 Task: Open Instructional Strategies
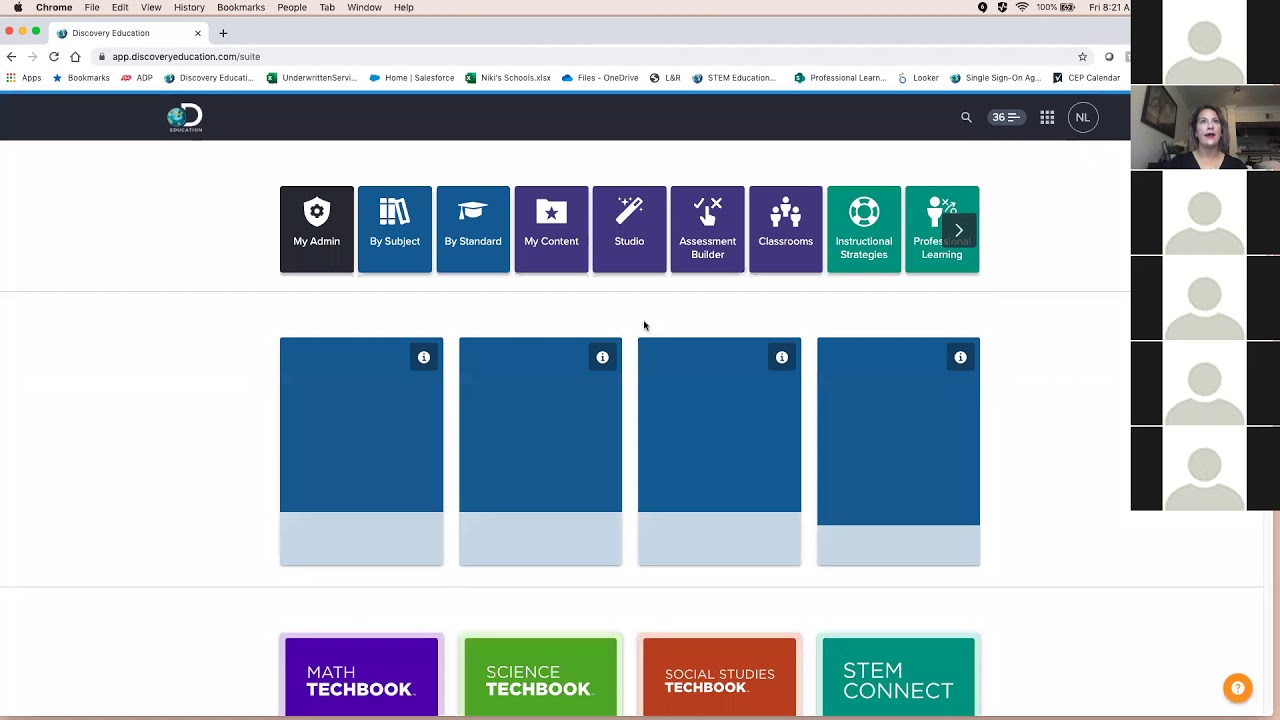click(864, 229)
